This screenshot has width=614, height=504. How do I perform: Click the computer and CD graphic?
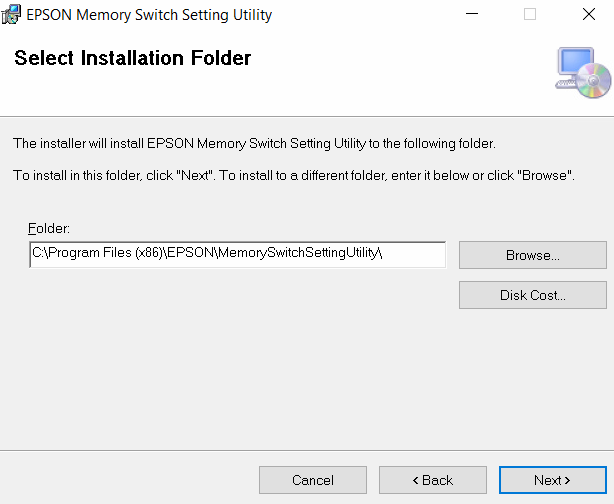pos(582,73)
